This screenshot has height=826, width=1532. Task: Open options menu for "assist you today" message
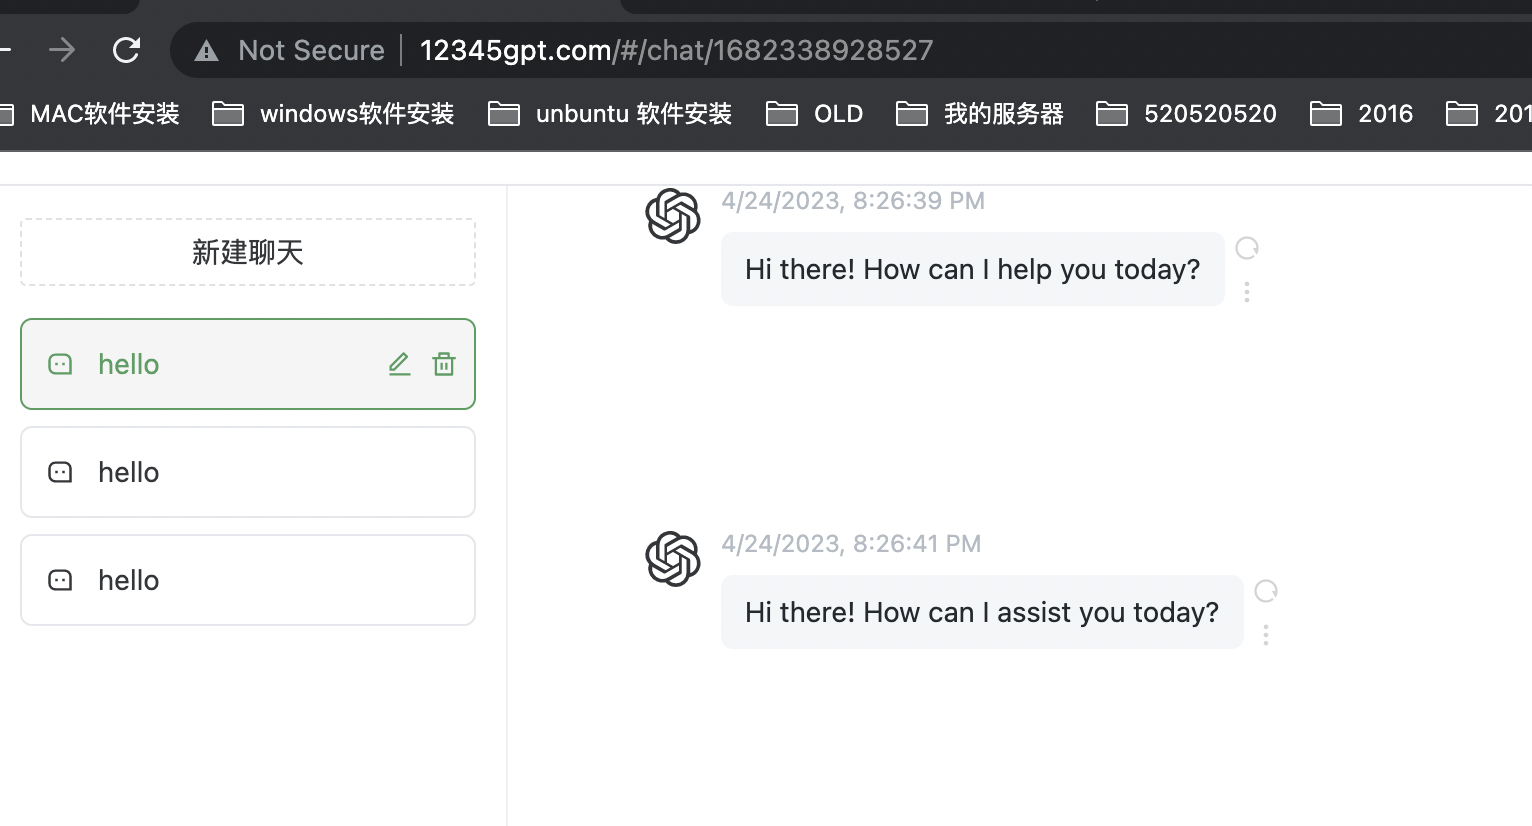click(1266, 635)
